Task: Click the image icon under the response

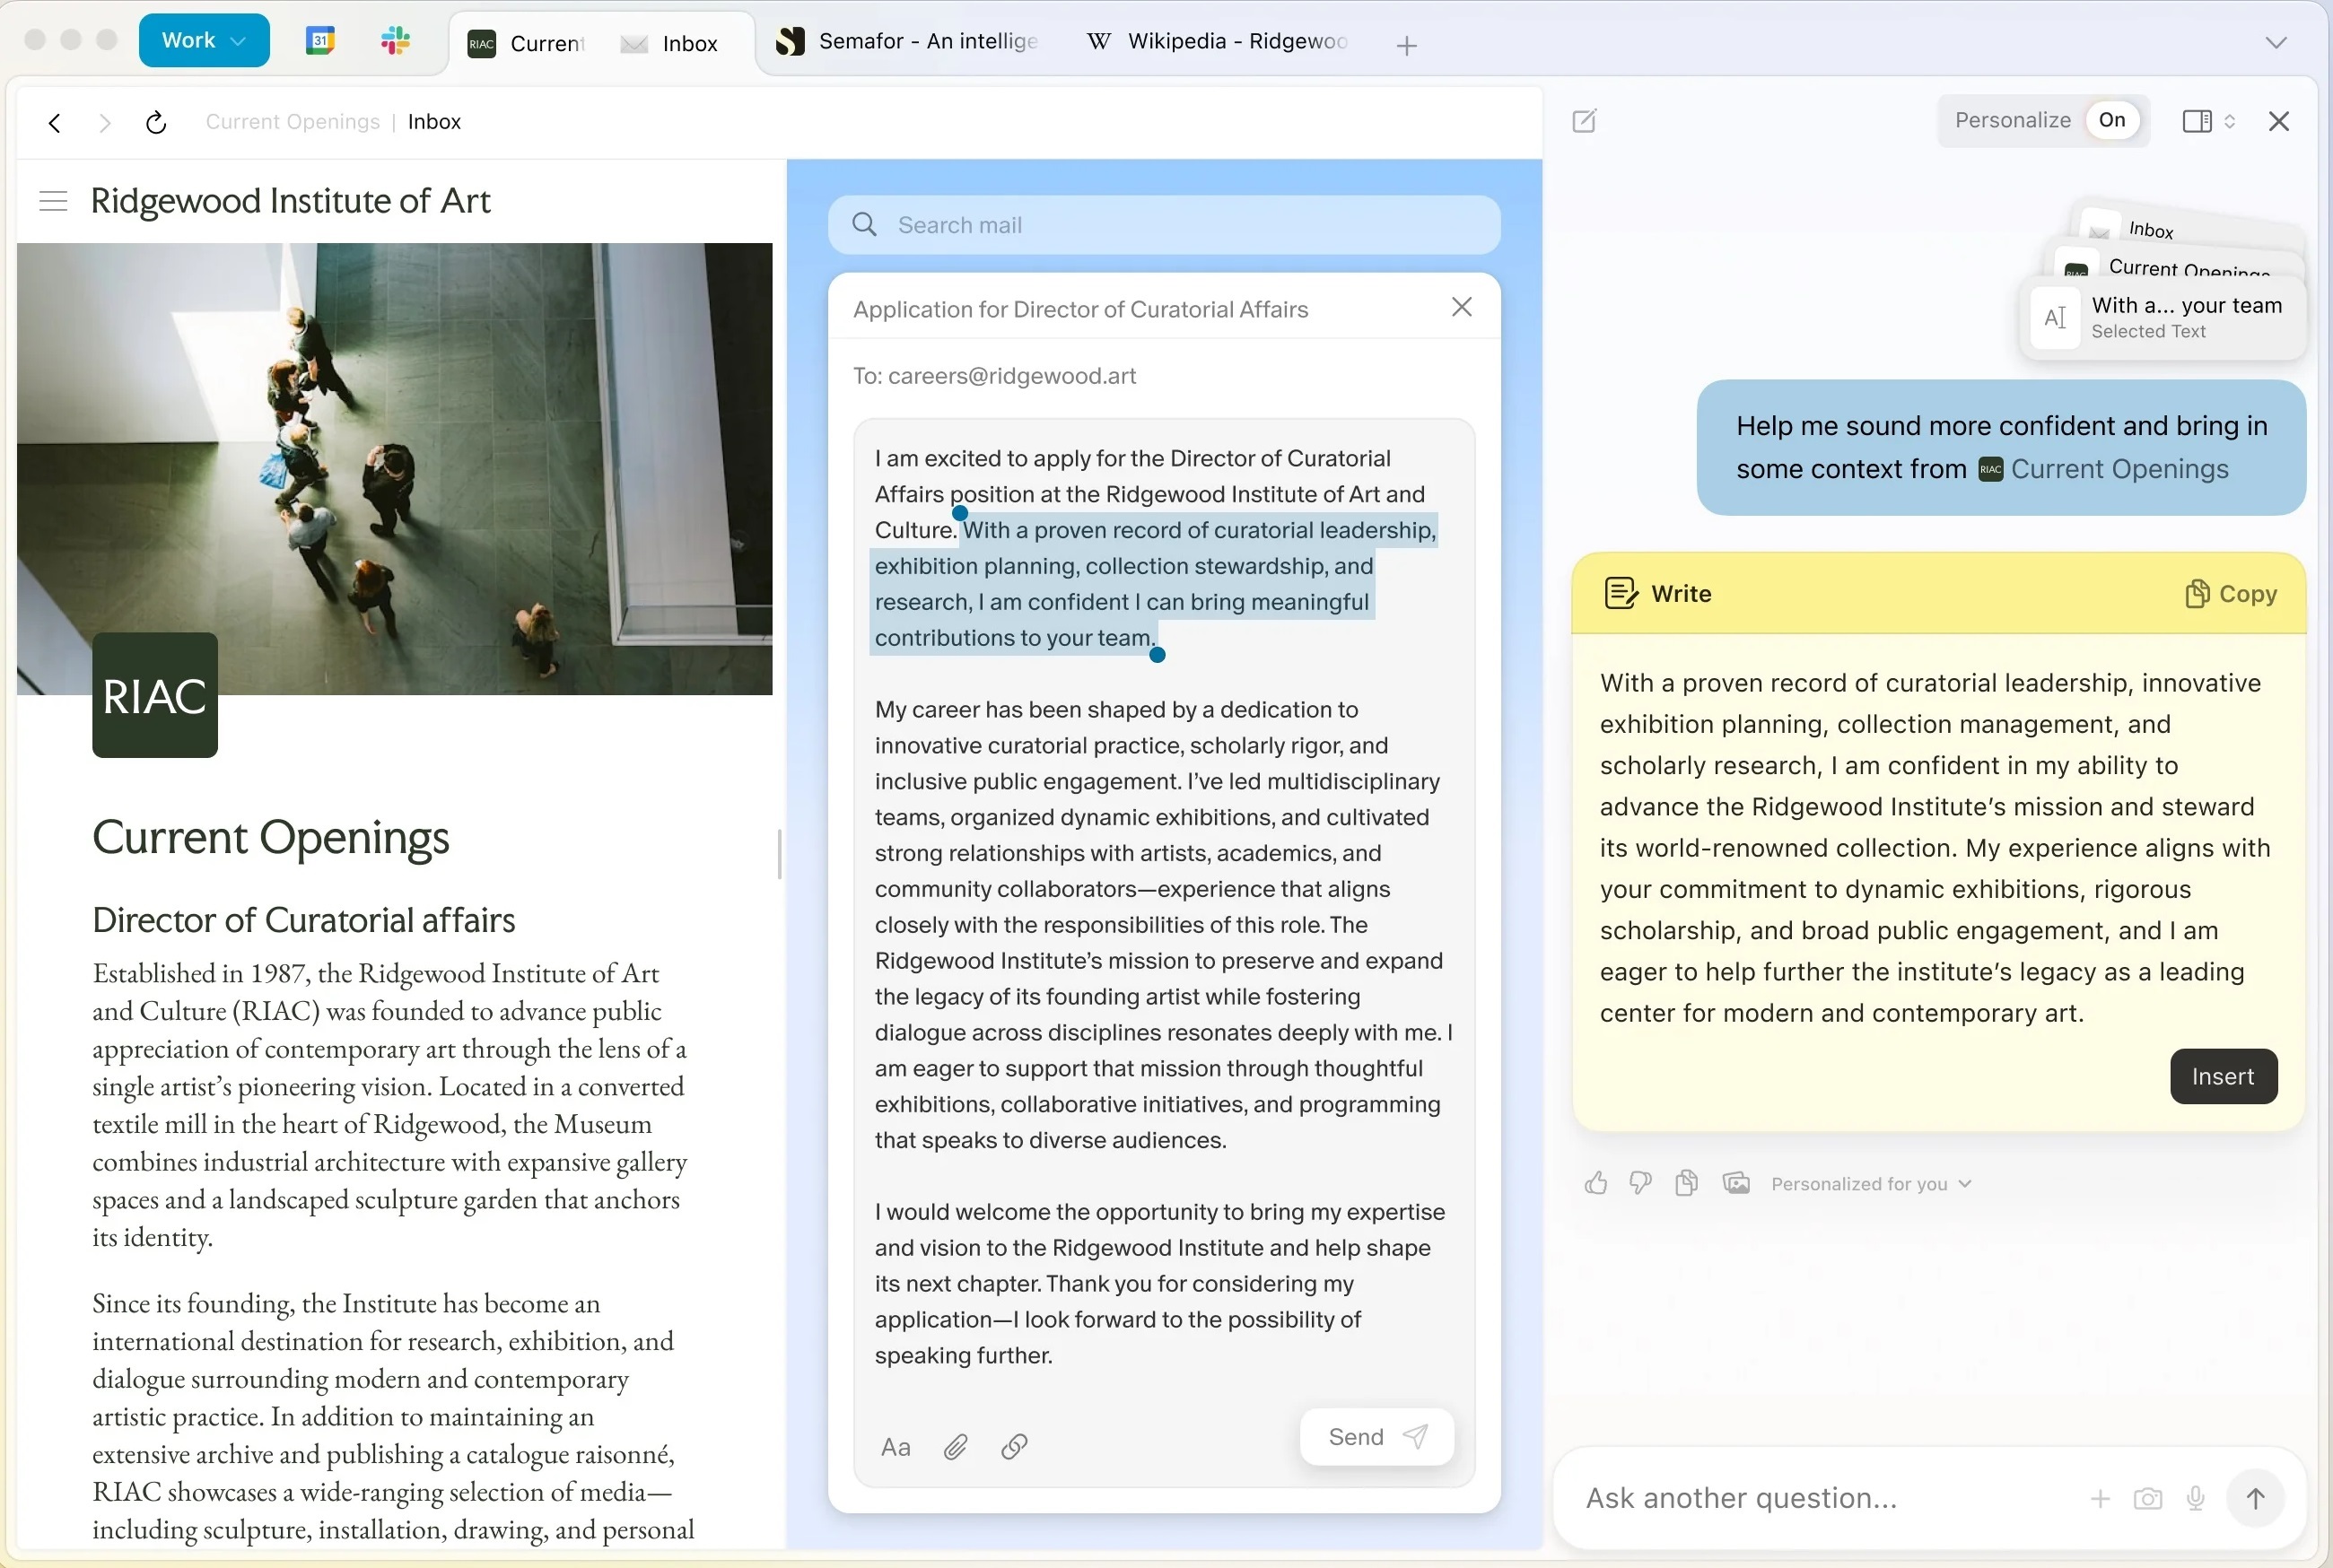Action: (1736, 1183)
